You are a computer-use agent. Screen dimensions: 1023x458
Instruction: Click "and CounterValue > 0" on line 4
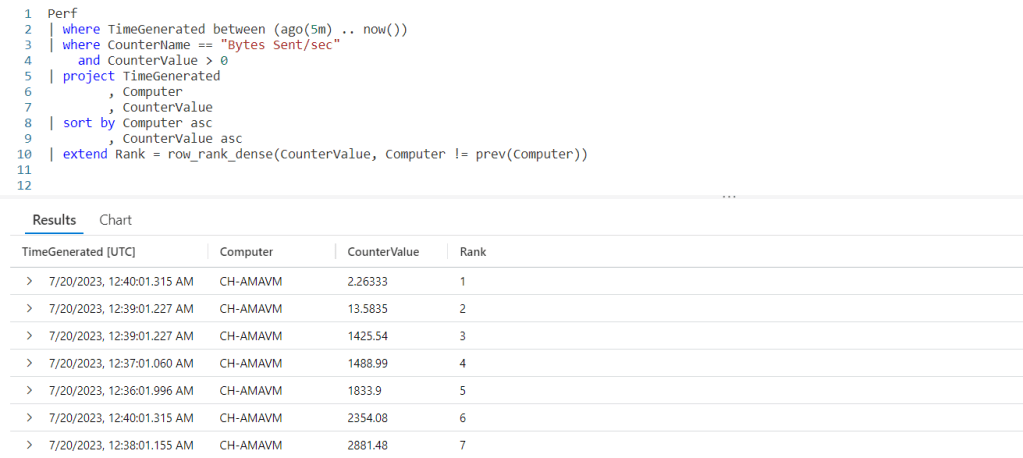(153, 60)
